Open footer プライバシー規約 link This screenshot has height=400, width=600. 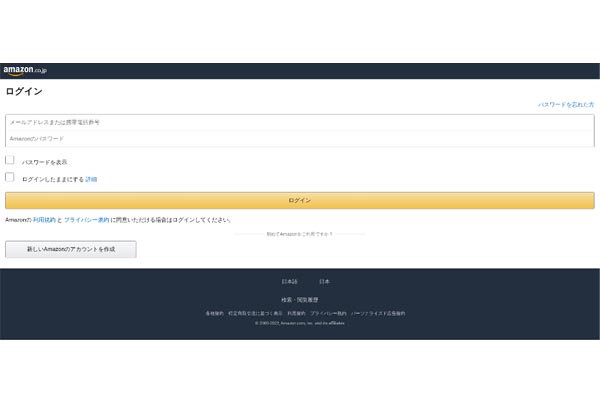pos(328,313)
